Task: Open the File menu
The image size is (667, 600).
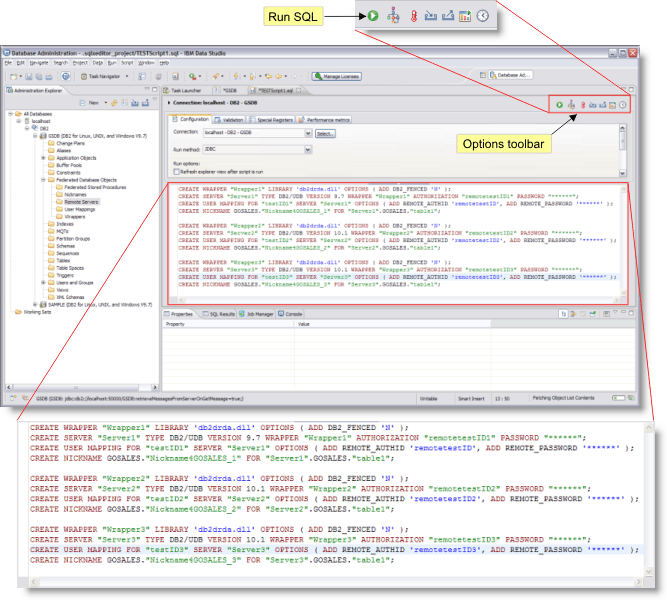Action: pos(8,63)
